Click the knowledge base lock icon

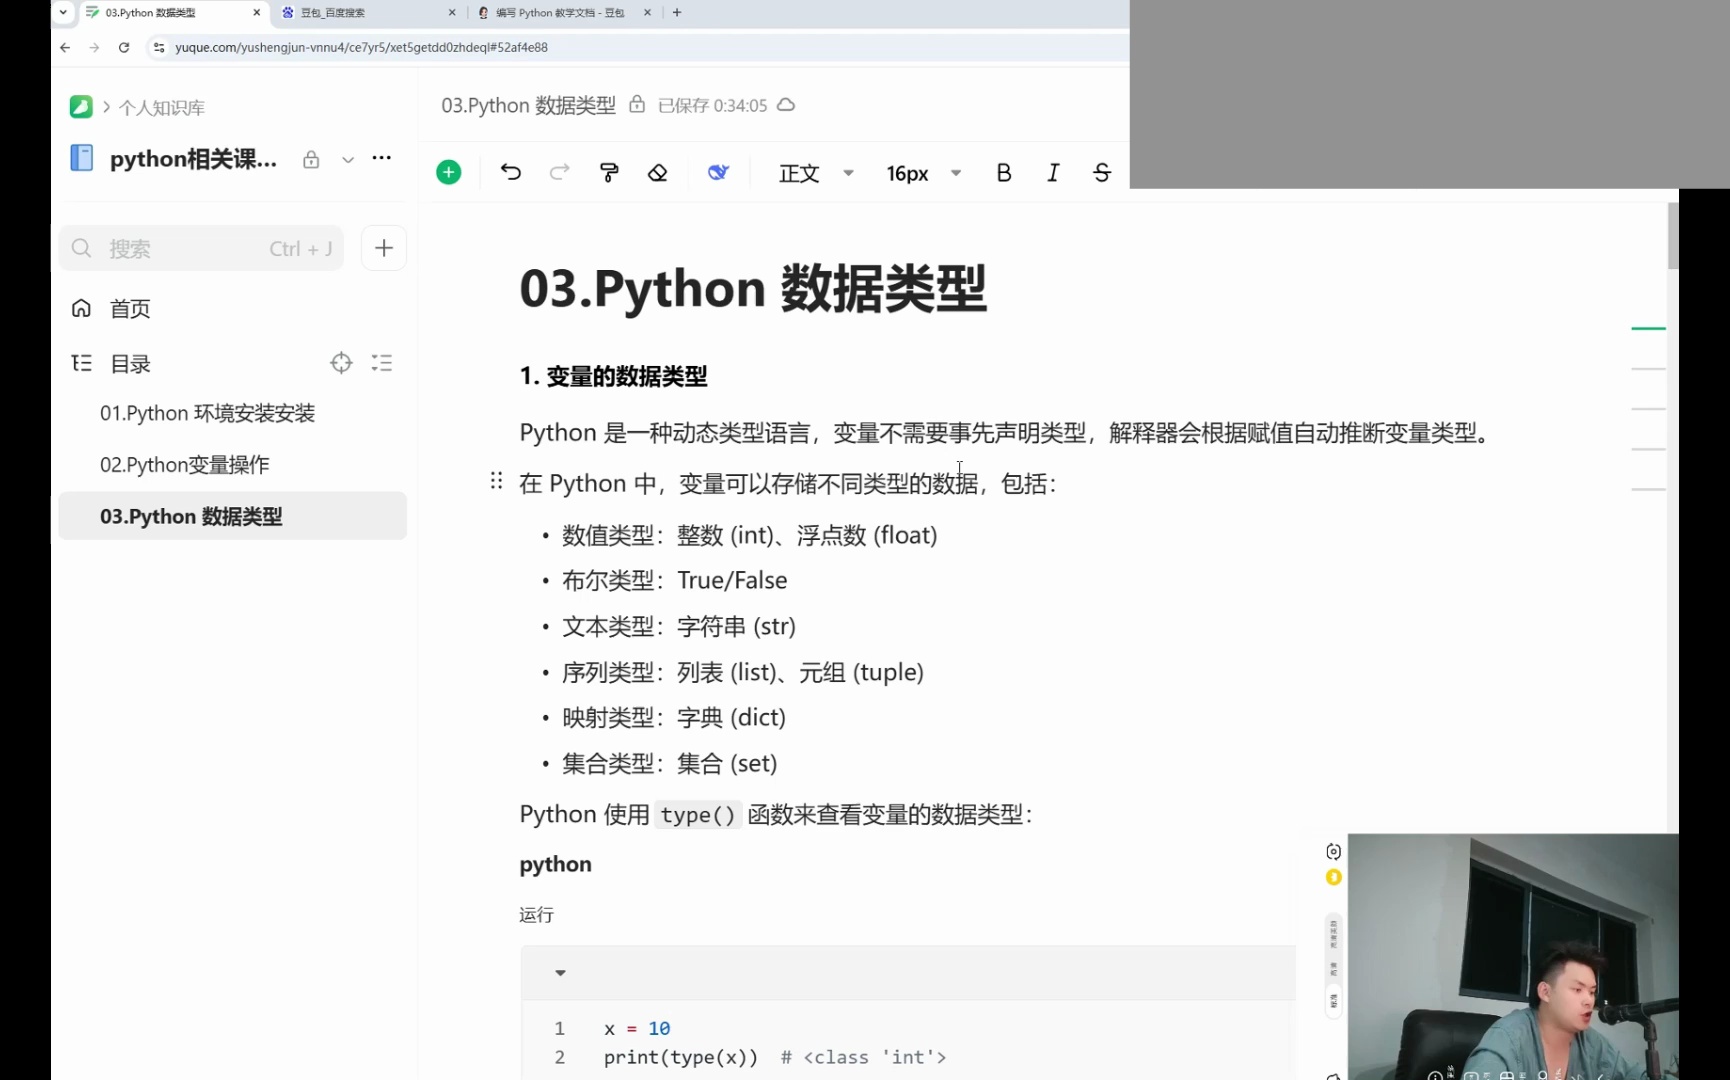pyautogui.click(x=311, y=159)
